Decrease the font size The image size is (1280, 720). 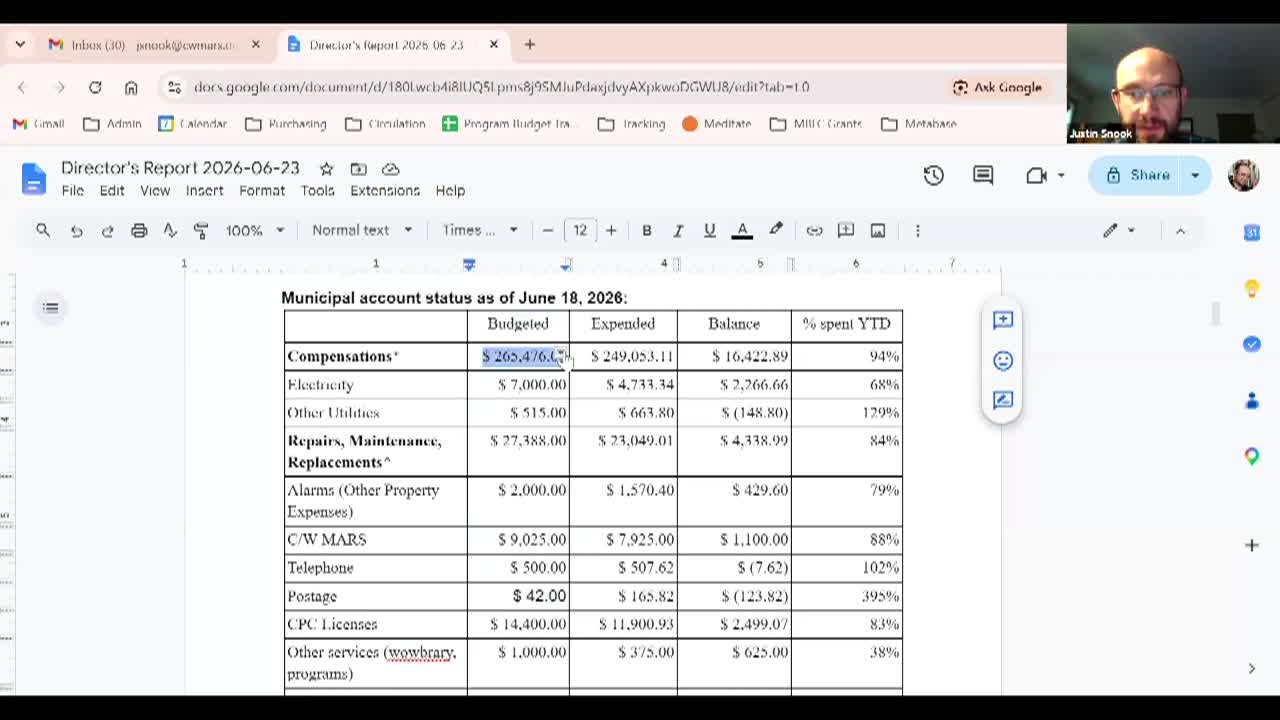click(548, 230)
